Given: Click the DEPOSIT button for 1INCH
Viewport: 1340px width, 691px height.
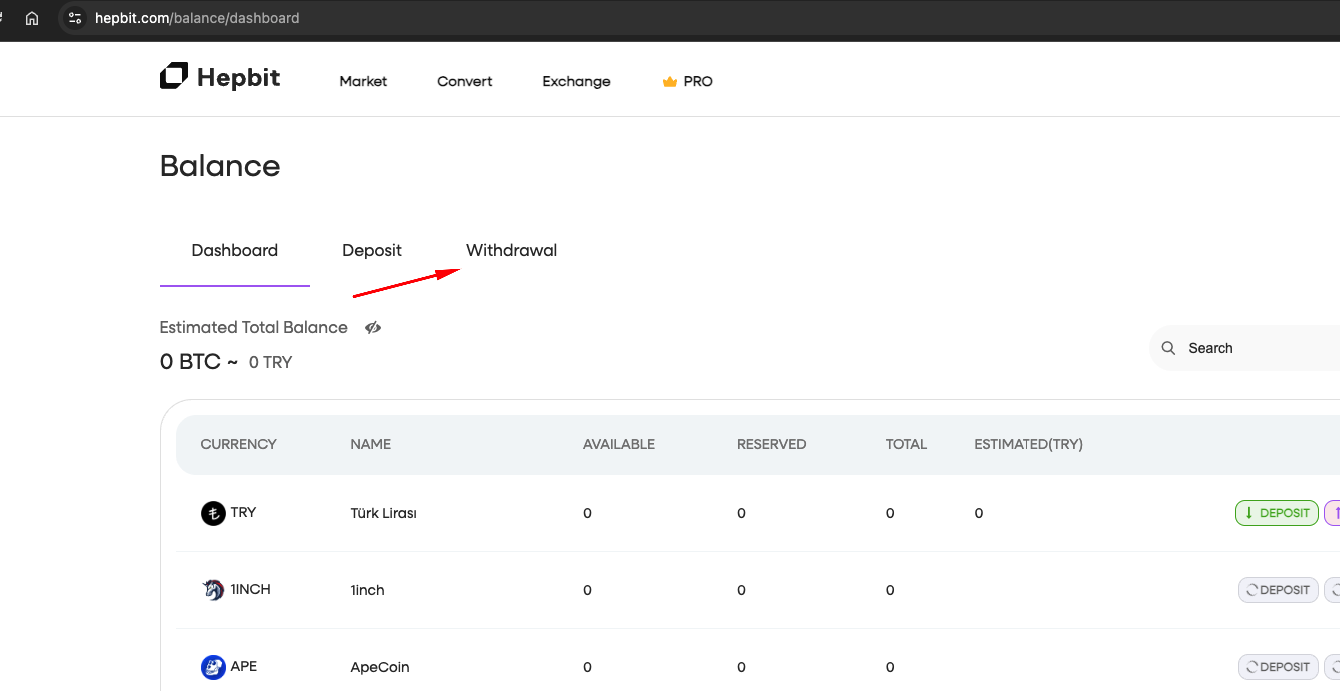Looking at the screenshot, I should pyautogui.click(x=1278, y=590).
